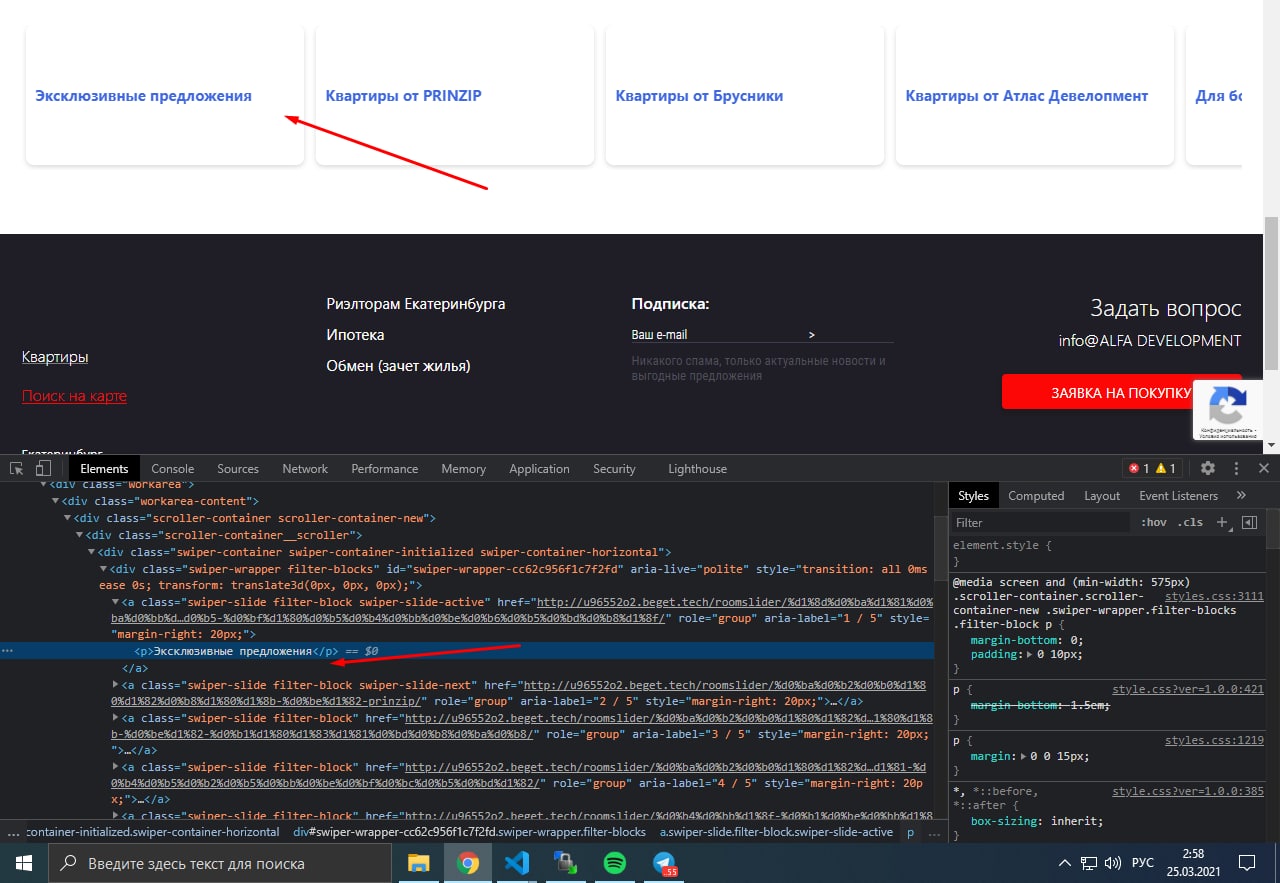The height and width of the screenshot is (883, 1280).
Task: Click breadcrumb div#swiper-wrapper-cc62c956f1c7f2fd
Action: coord(470,832)
